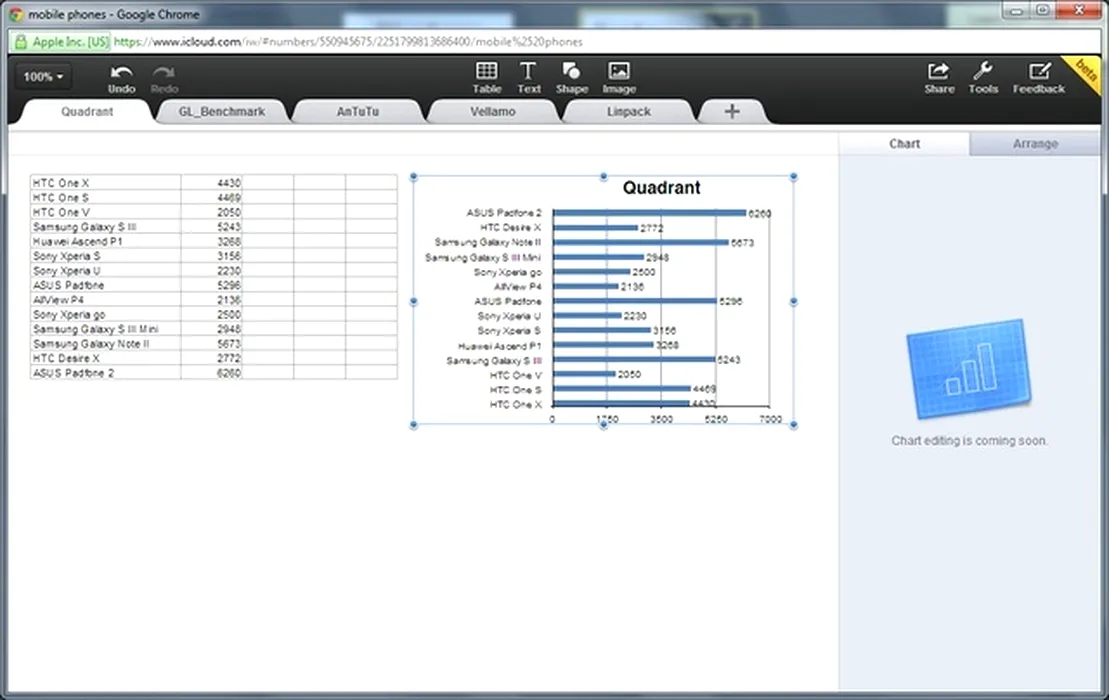Select the Huawei Ascend P1 table cell
Viewport: 1109px width, 700px height.
[105, 241]
